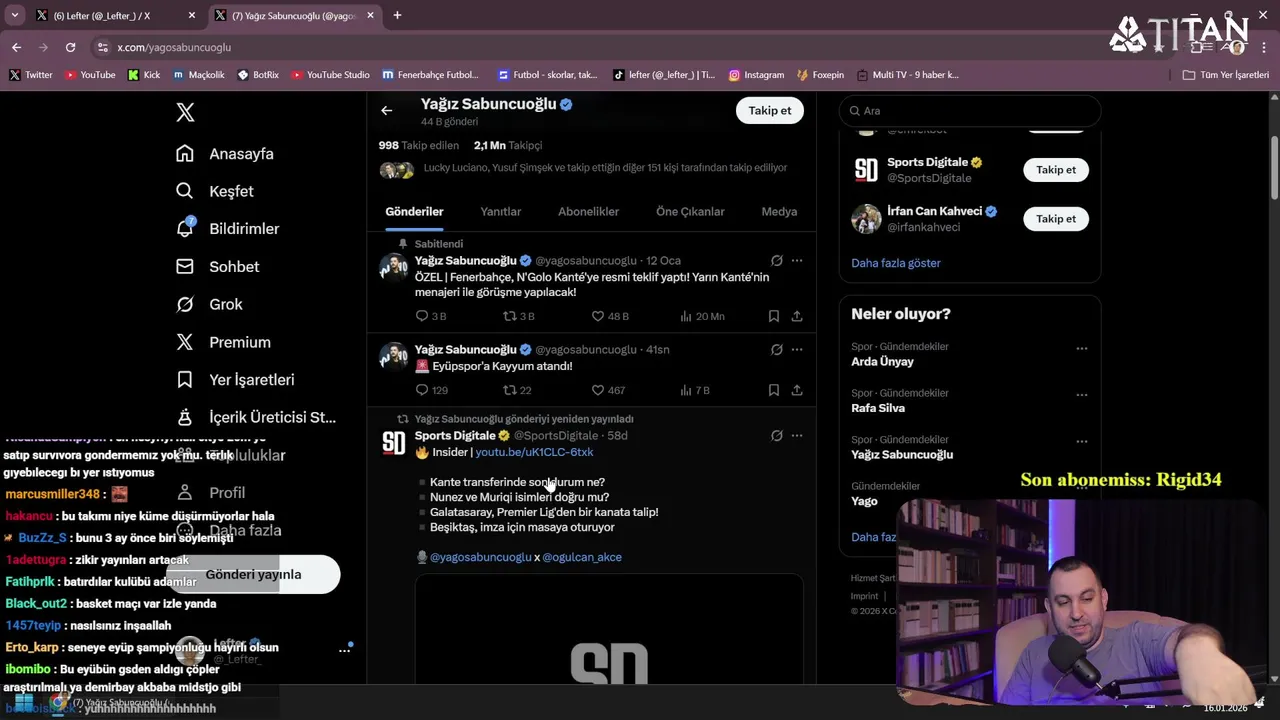
Task: Open Sohbet messages
Action: pos(217,267)
